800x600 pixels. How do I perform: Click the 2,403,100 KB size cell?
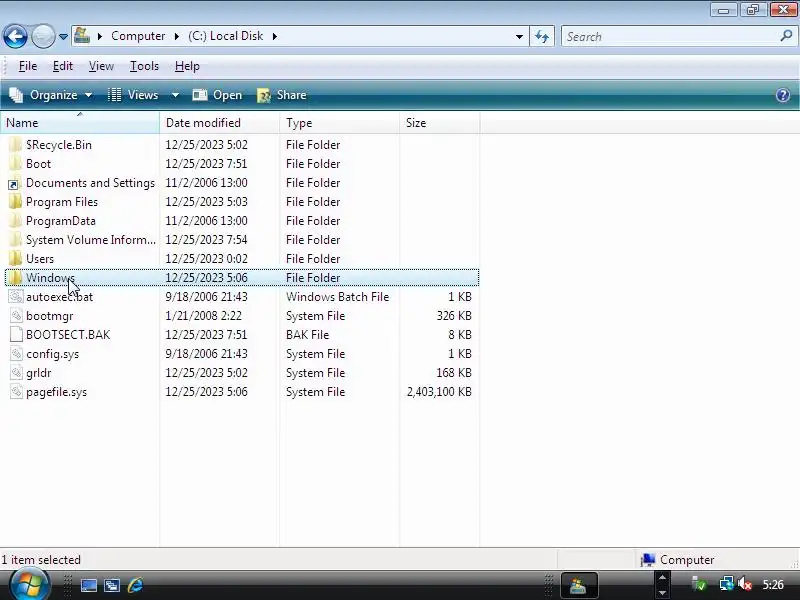pyautogui.click(x=439, y=392)
